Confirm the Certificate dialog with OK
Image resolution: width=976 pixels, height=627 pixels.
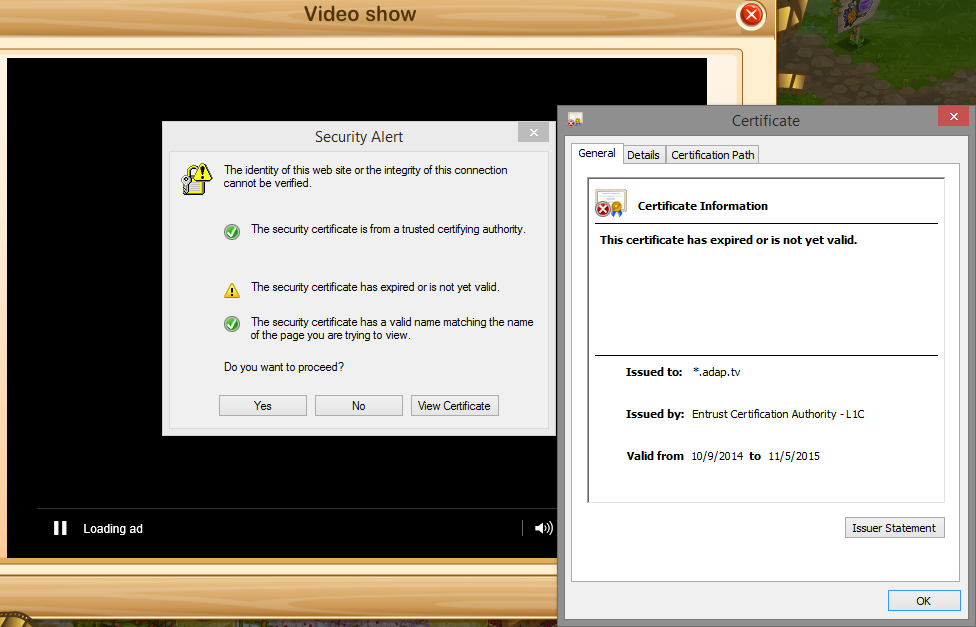(923, 600)
